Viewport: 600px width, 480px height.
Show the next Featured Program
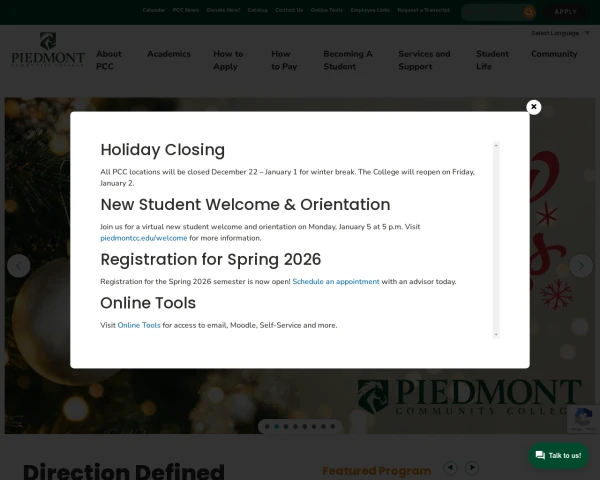(x=472, y=467)
